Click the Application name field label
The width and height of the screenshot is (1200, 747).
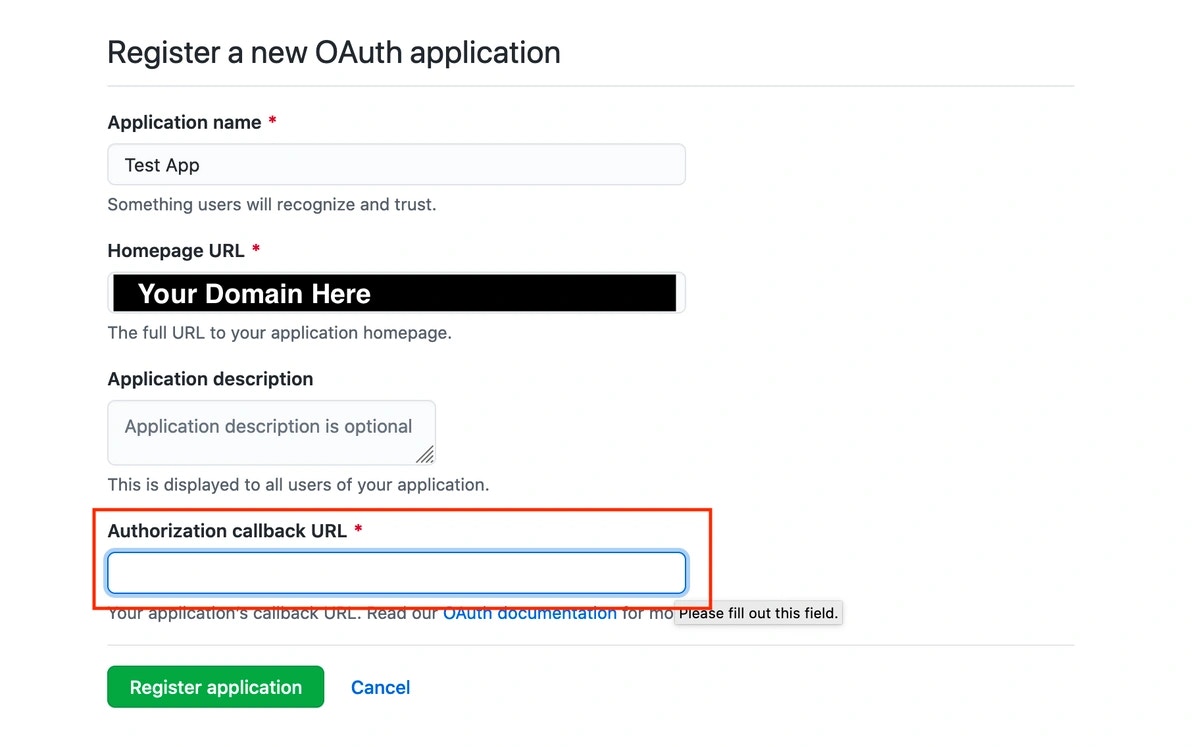[187, 122]
